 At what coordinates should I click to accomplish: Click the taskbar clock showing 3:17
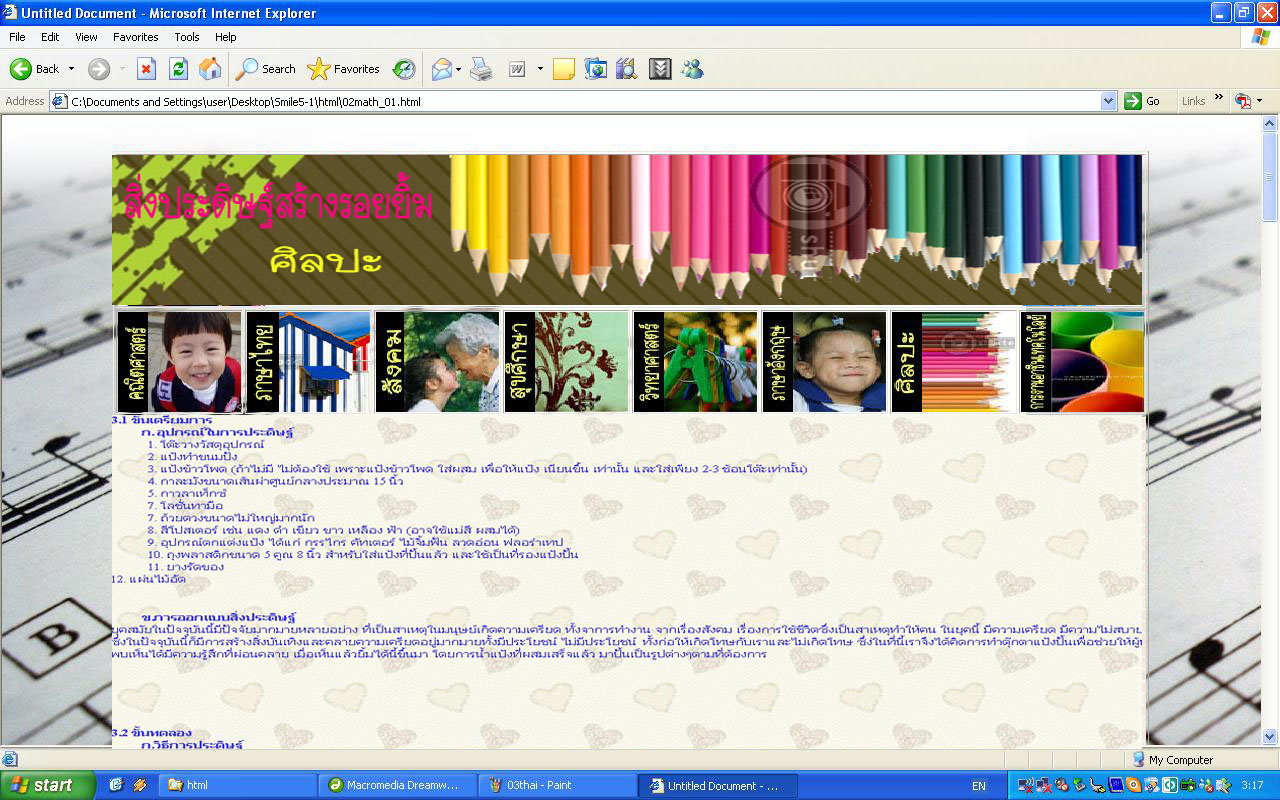point(1252,786)
